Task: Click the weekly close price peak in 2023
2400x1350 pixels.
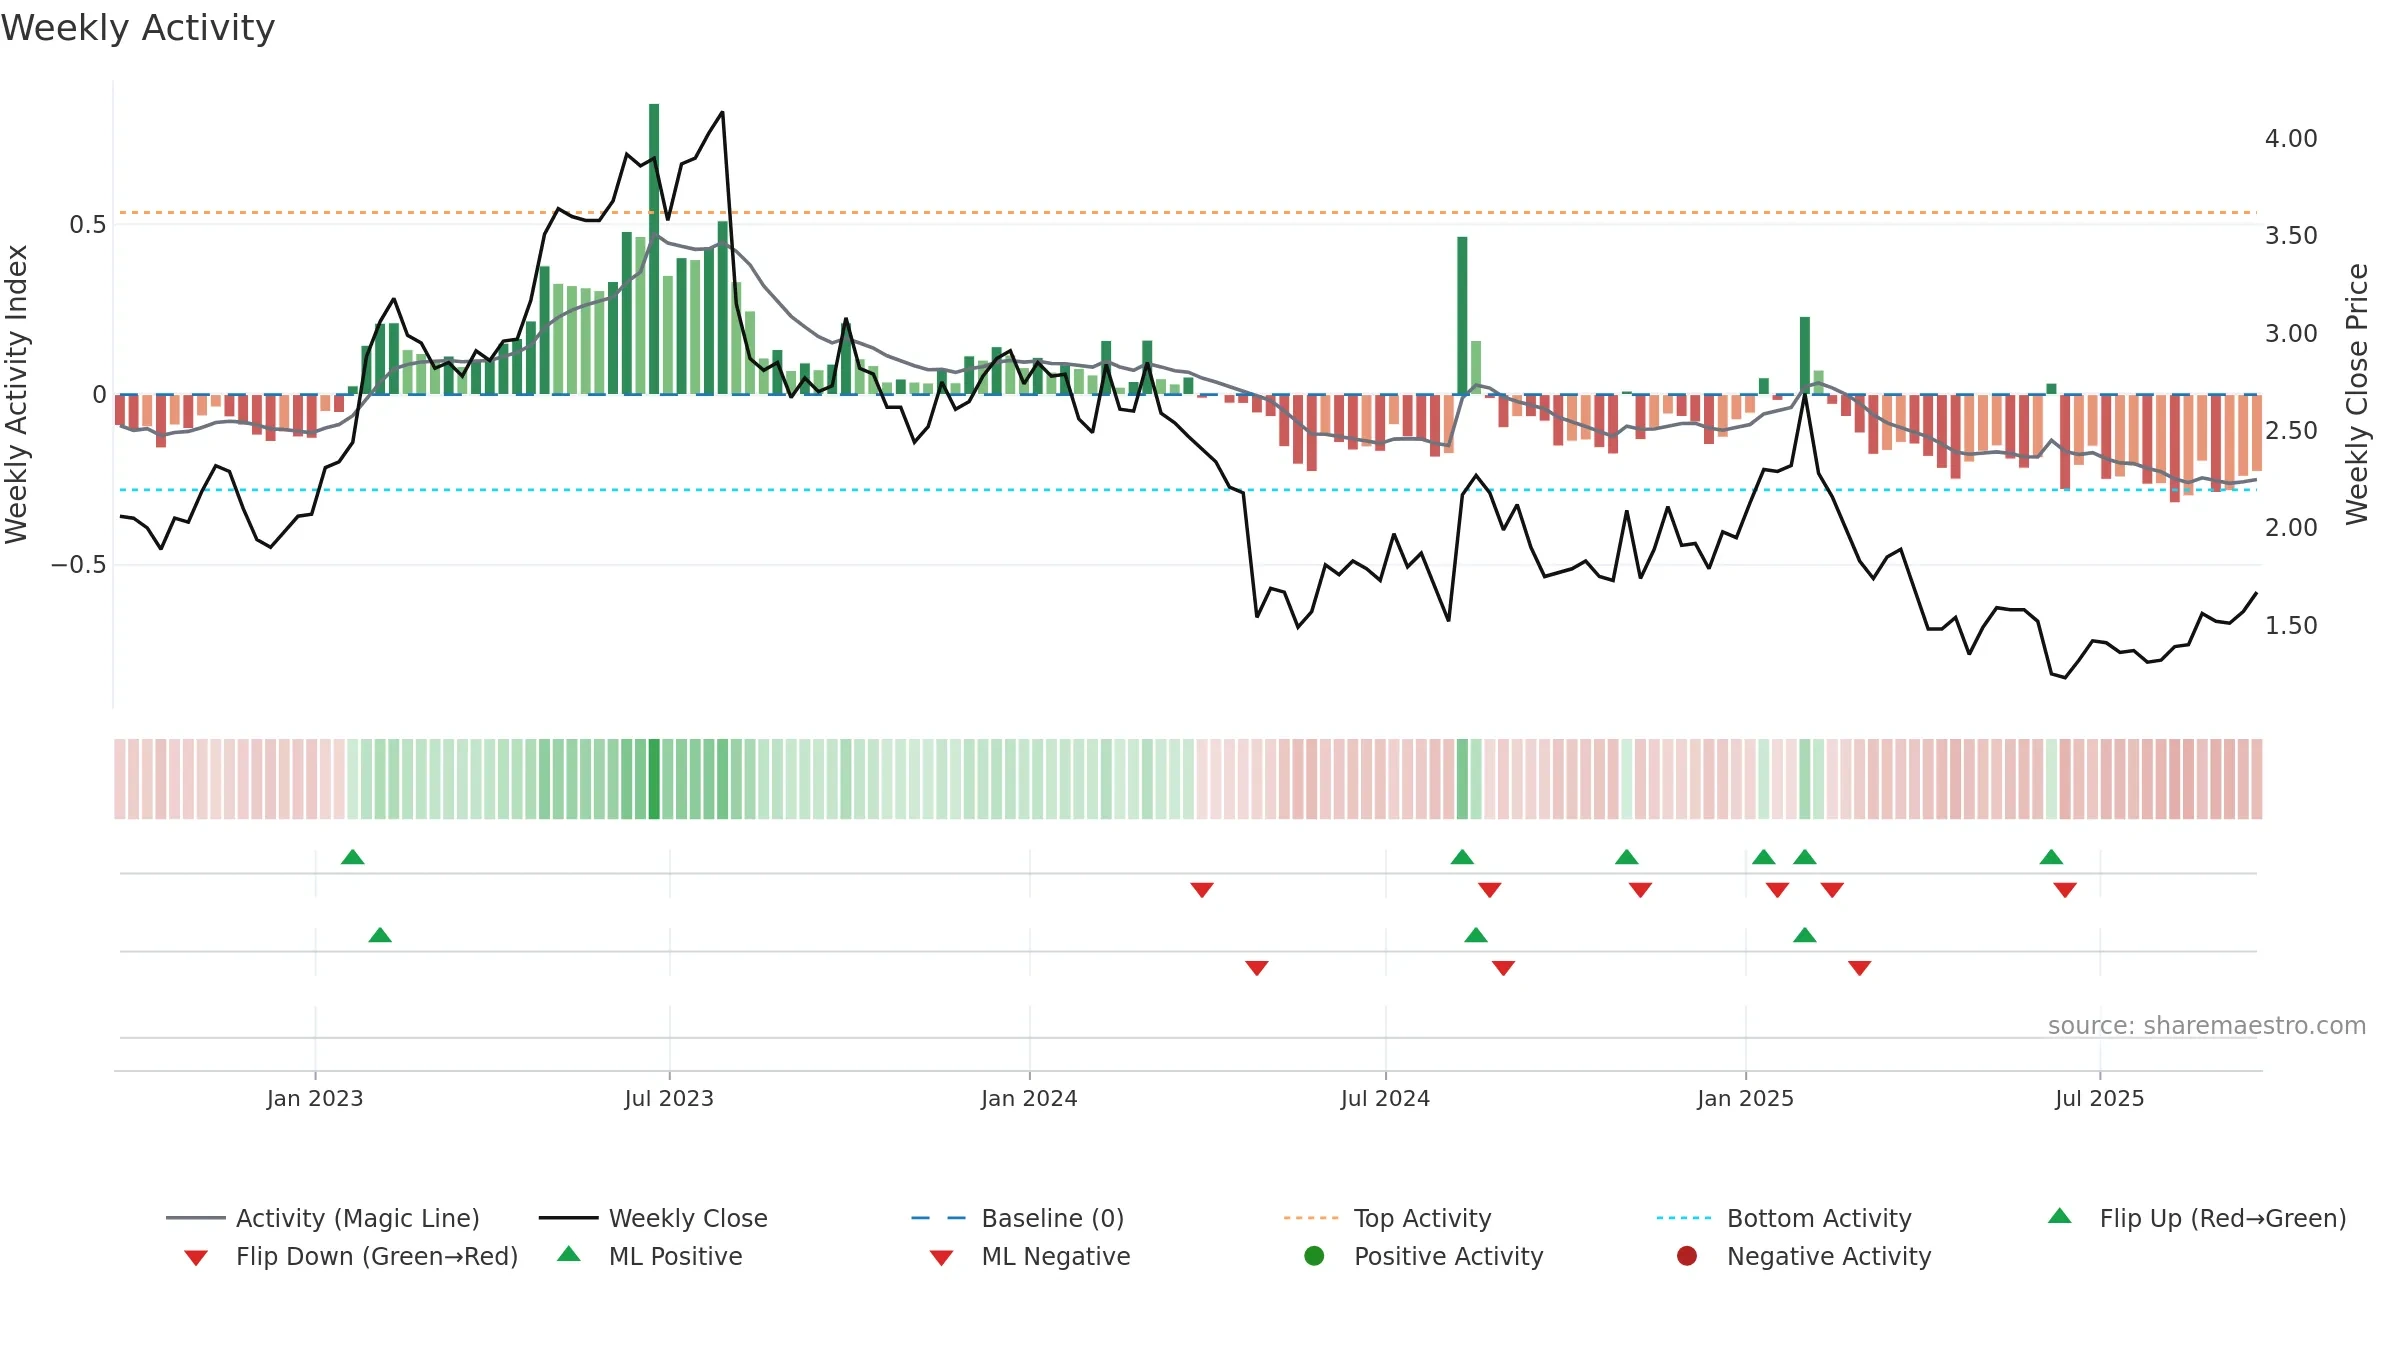Action: pyautogui.click(x=722, y=112)
